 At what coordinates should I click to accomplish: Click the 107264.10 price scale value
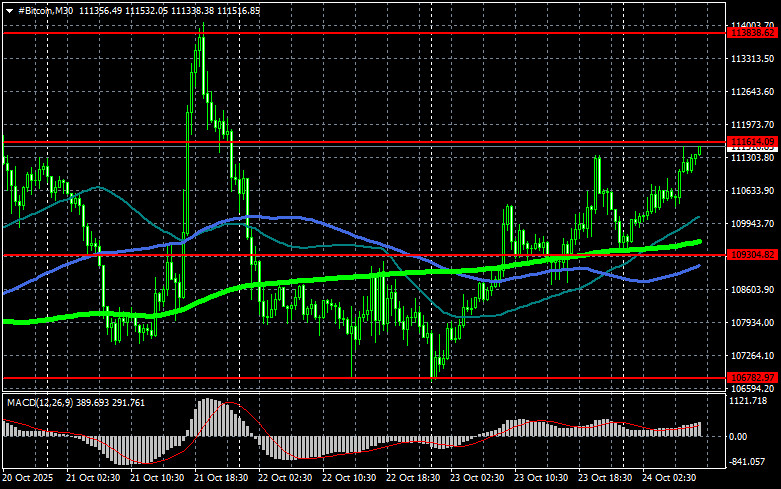(x=752, y=356)
